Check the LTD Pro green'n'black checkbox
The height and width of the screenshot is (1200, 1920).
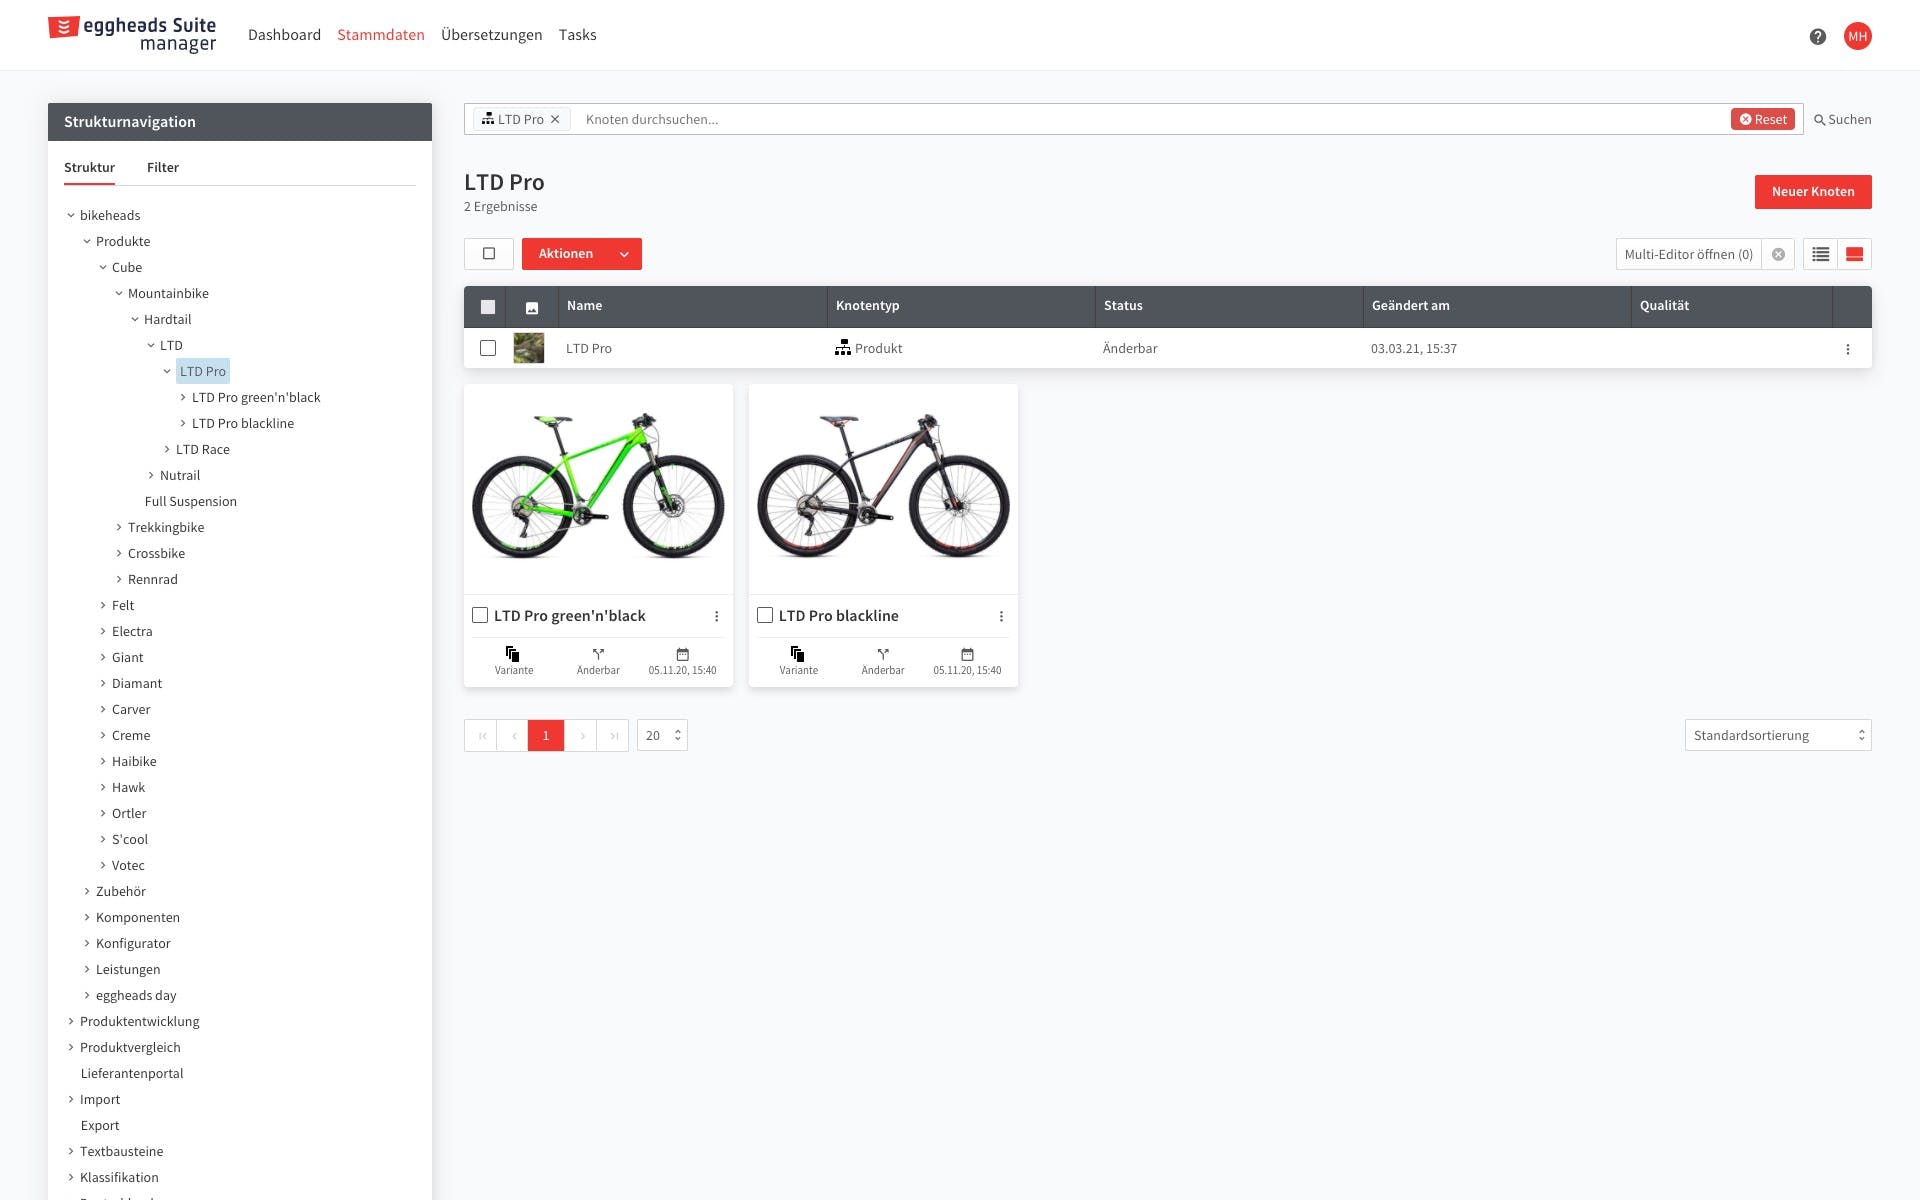480,615
